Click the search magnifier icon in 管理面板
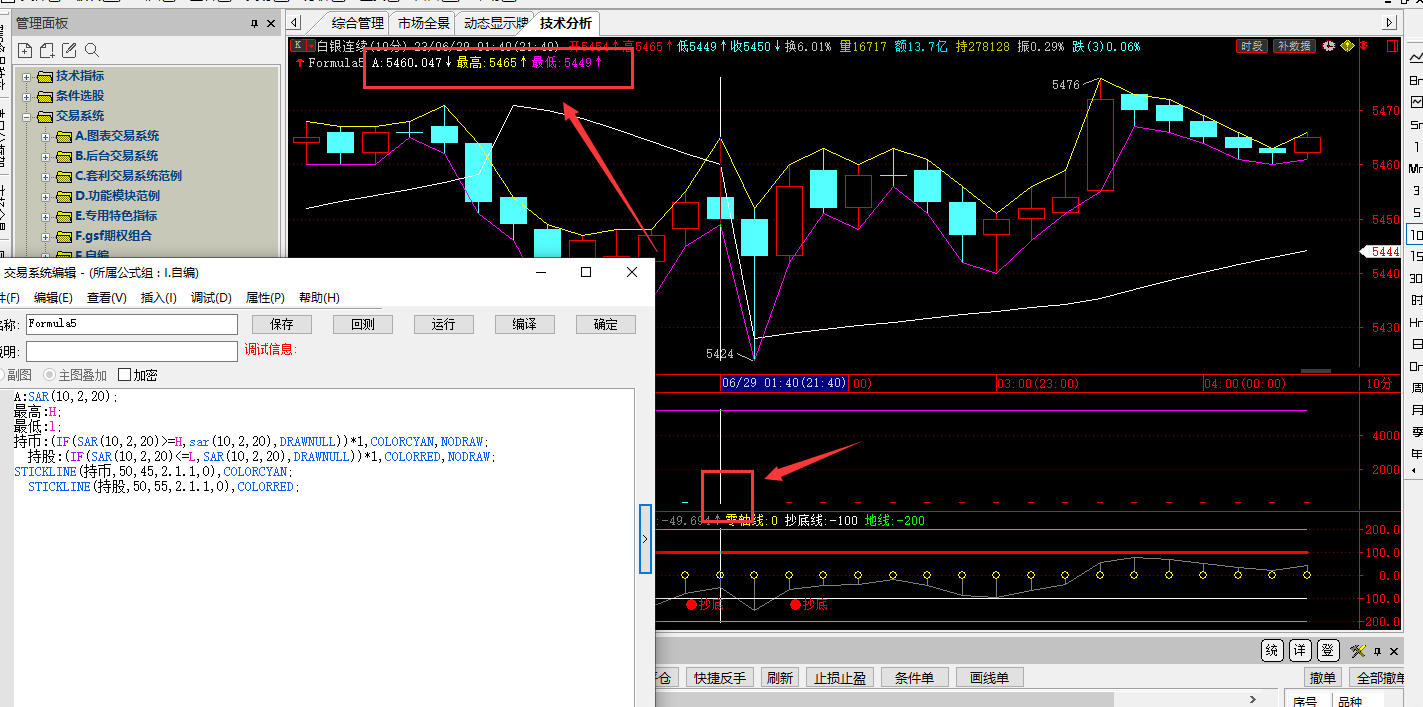The width and height of the screenshot is (1423, 707). point(92,50)
